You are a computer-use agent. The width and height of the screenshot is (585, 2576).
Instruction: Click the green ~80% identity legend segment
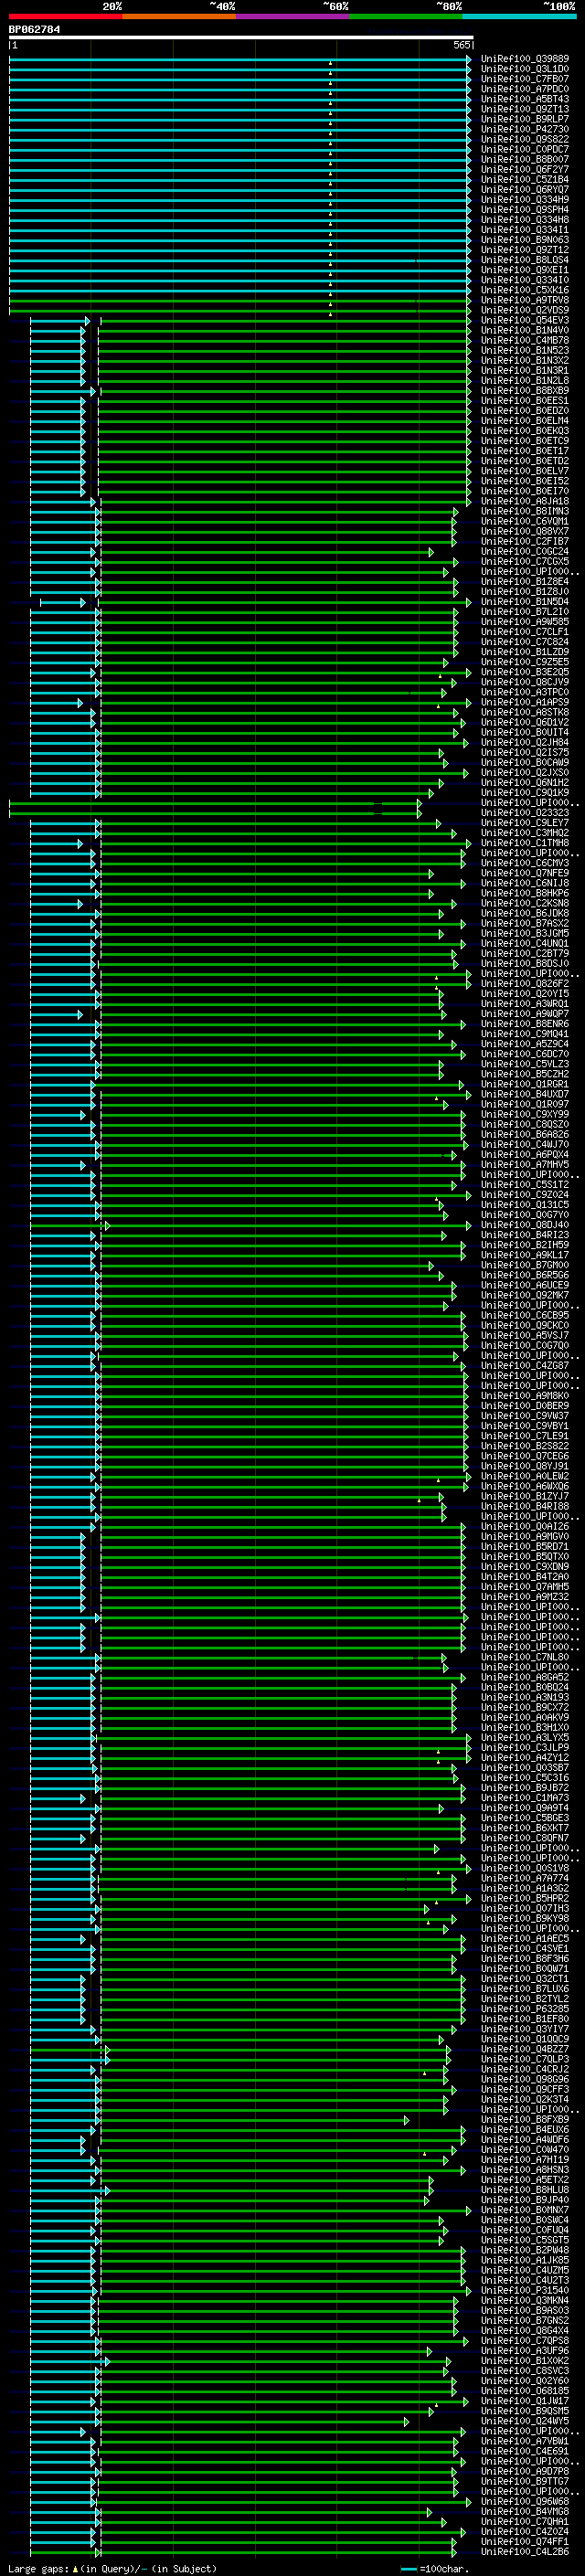tap(406, 16)
